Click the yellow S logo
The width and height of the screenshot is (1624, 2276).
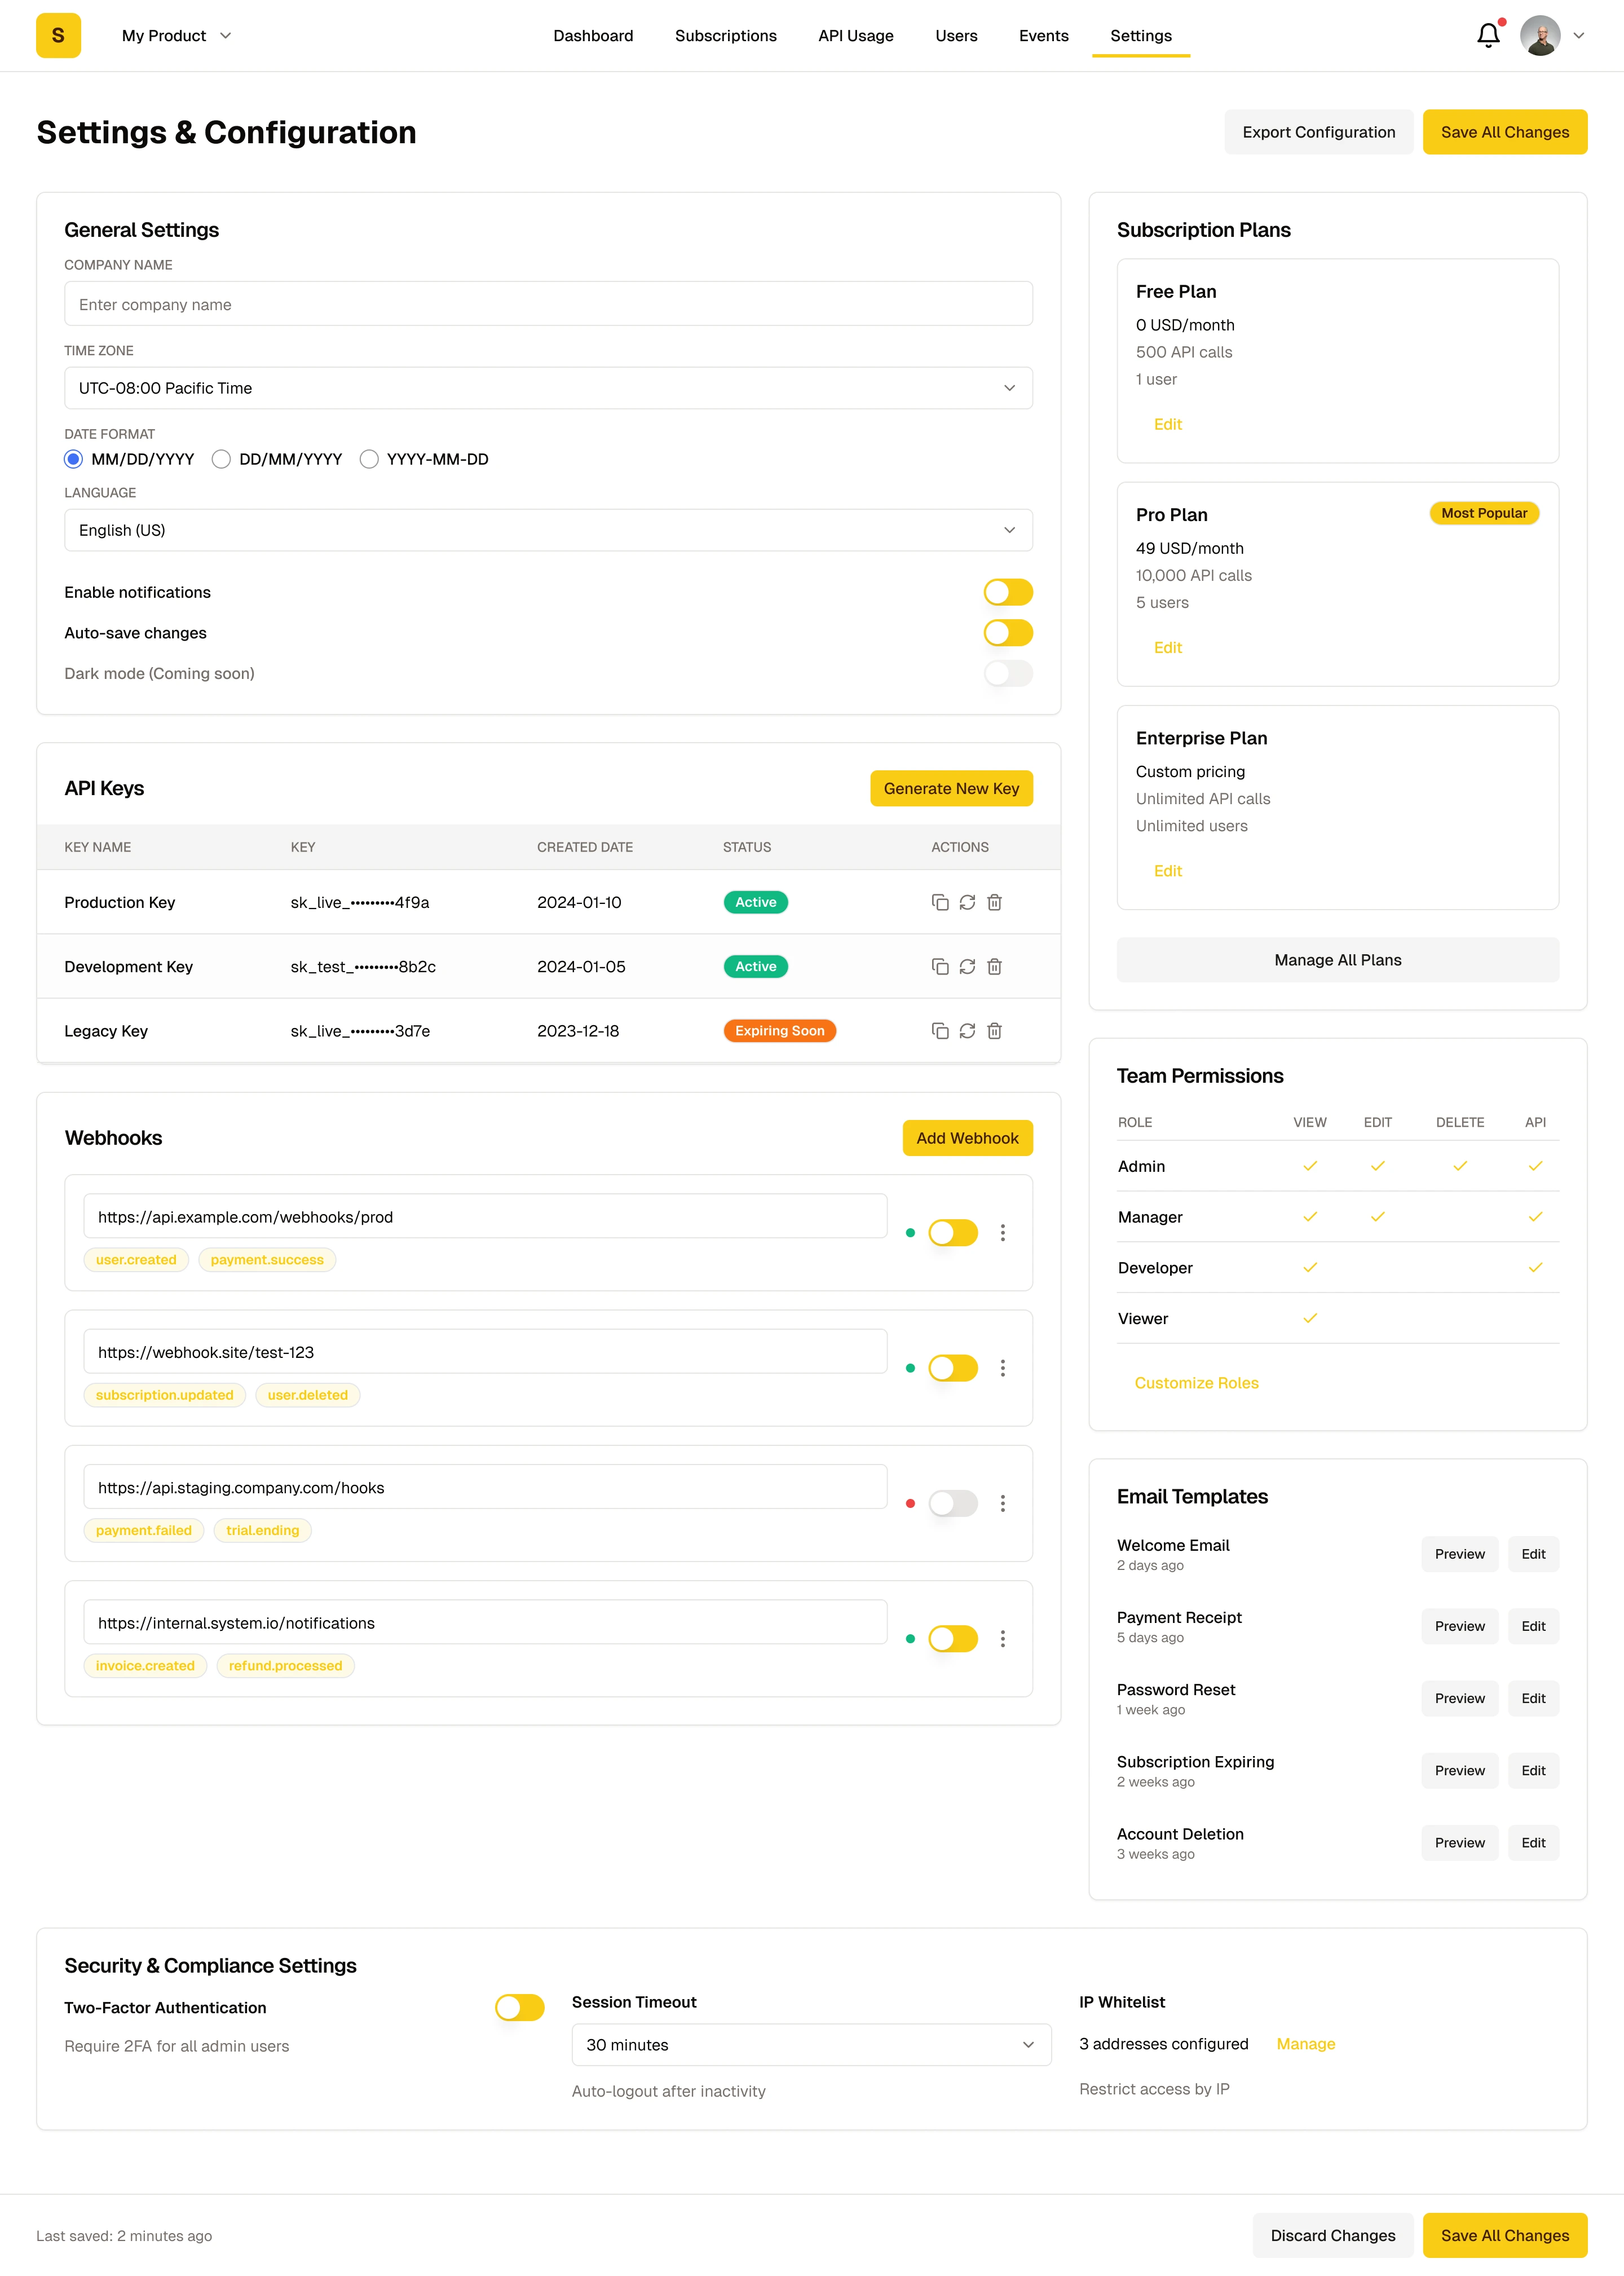[58, 36]
